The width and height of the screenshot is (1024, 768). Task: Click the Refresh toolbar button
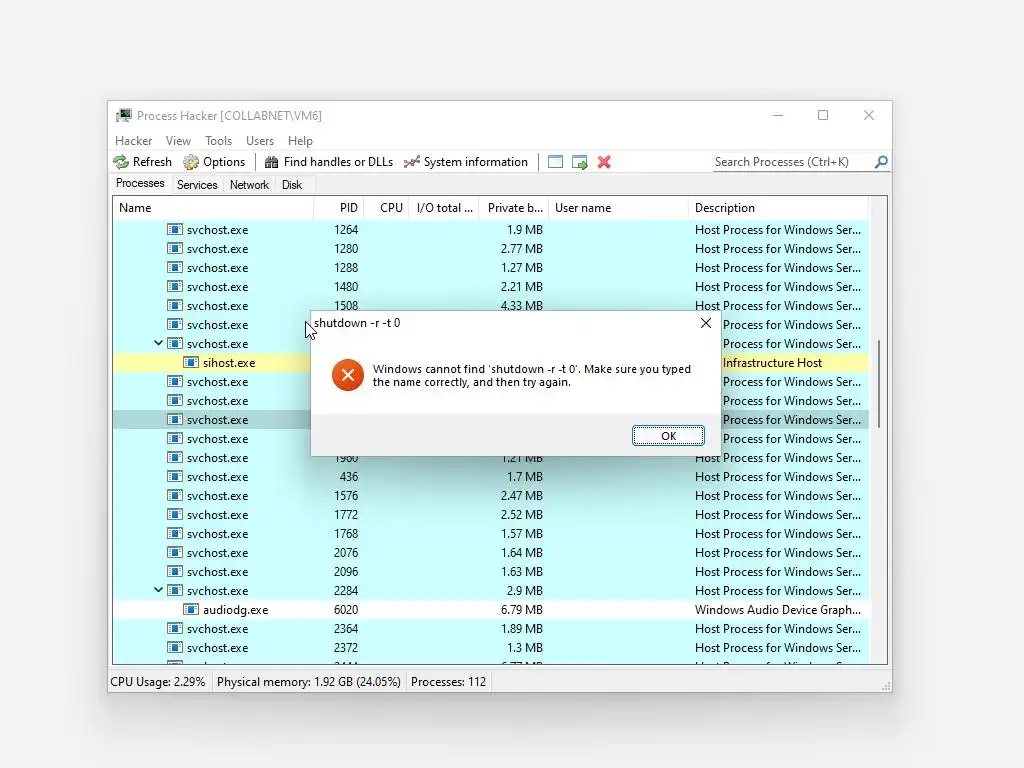[142, 162]
